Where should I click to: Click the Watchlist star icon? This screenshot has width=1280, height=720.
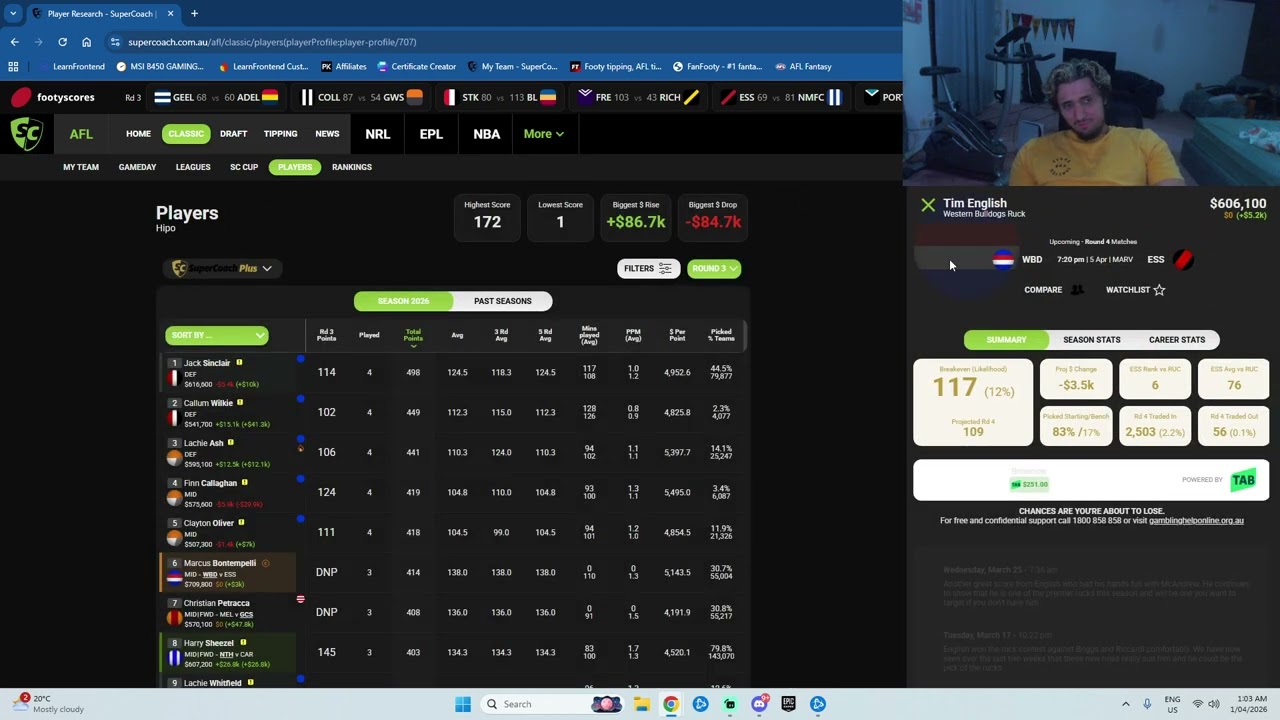coord(1159,290)
